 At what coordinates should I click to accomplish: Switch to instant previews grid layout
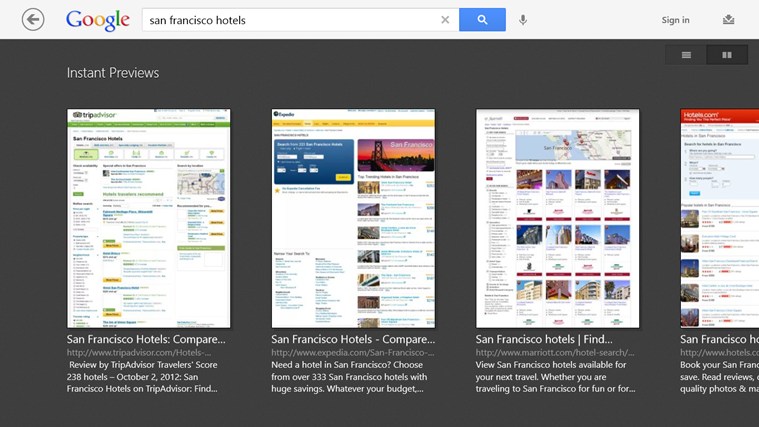click(x=727, y=55)
